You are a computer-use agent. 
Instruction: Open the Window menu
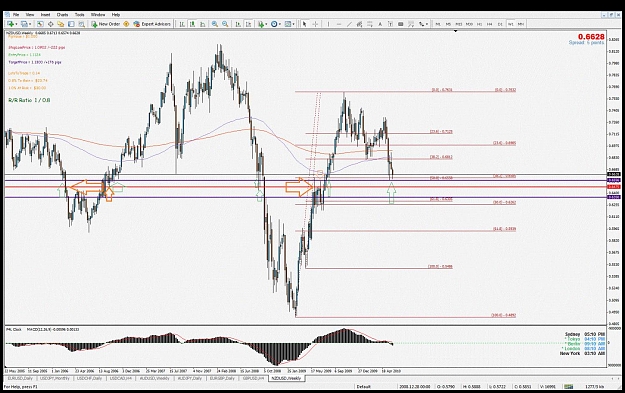click(x=98, y=15)
